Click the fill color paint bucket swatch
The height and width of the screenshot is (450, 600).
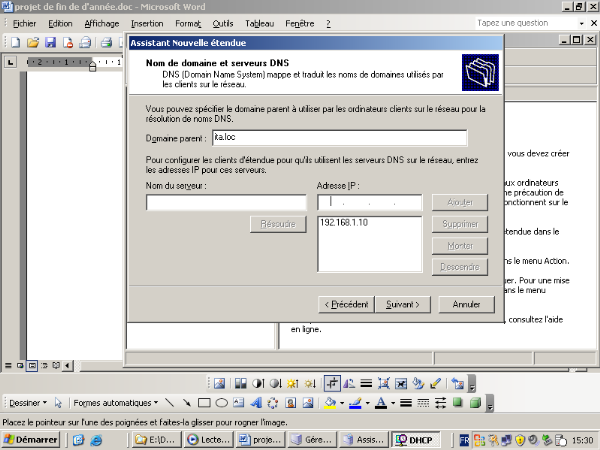[x=329, y=403]
